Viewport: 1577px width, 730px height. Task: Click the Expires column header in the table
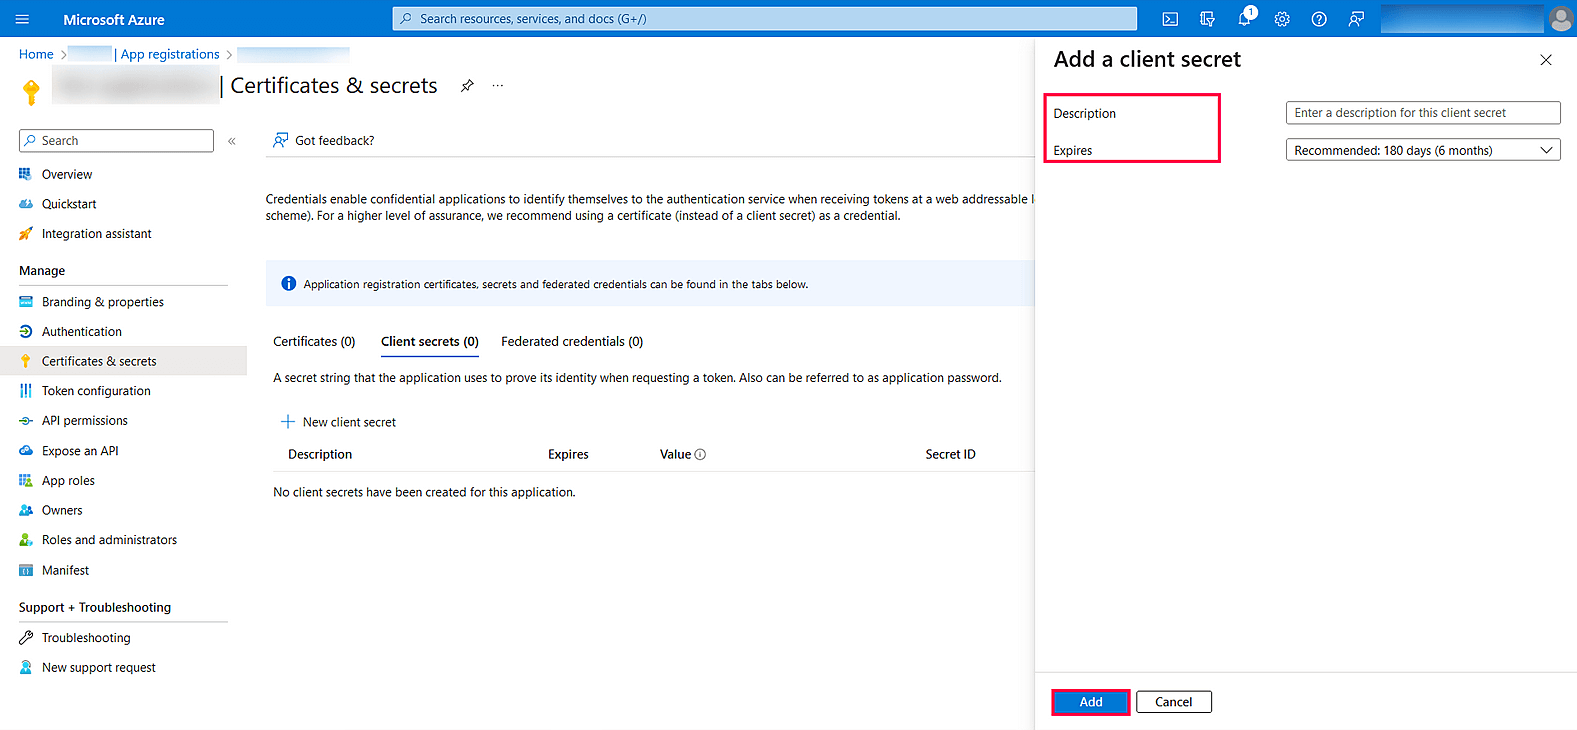[568, 454]
